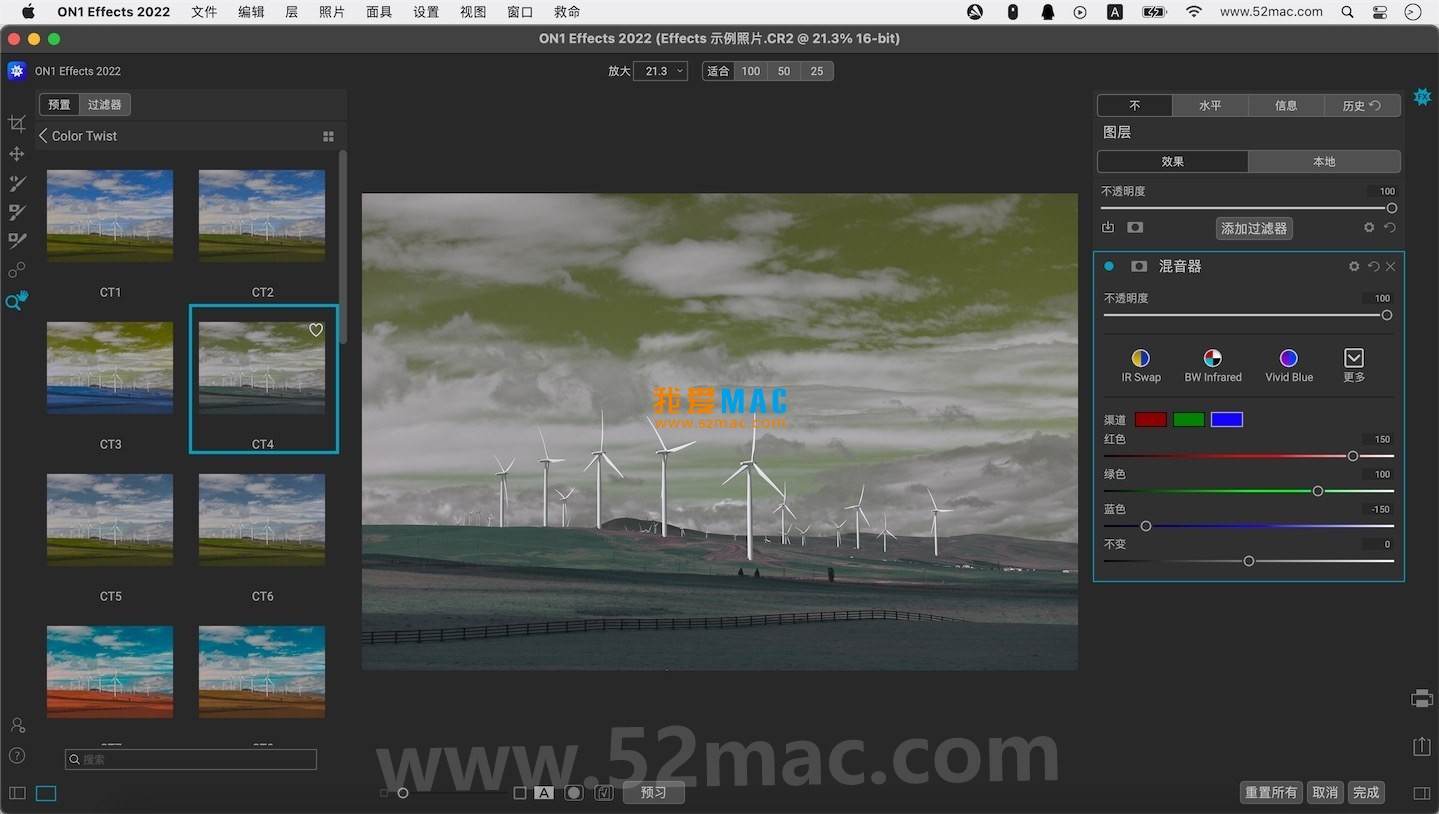The image size is (1439, 814).
Task: Switch to the single-view layout icon
Action: pyautogui.click(x=46, y=793)
